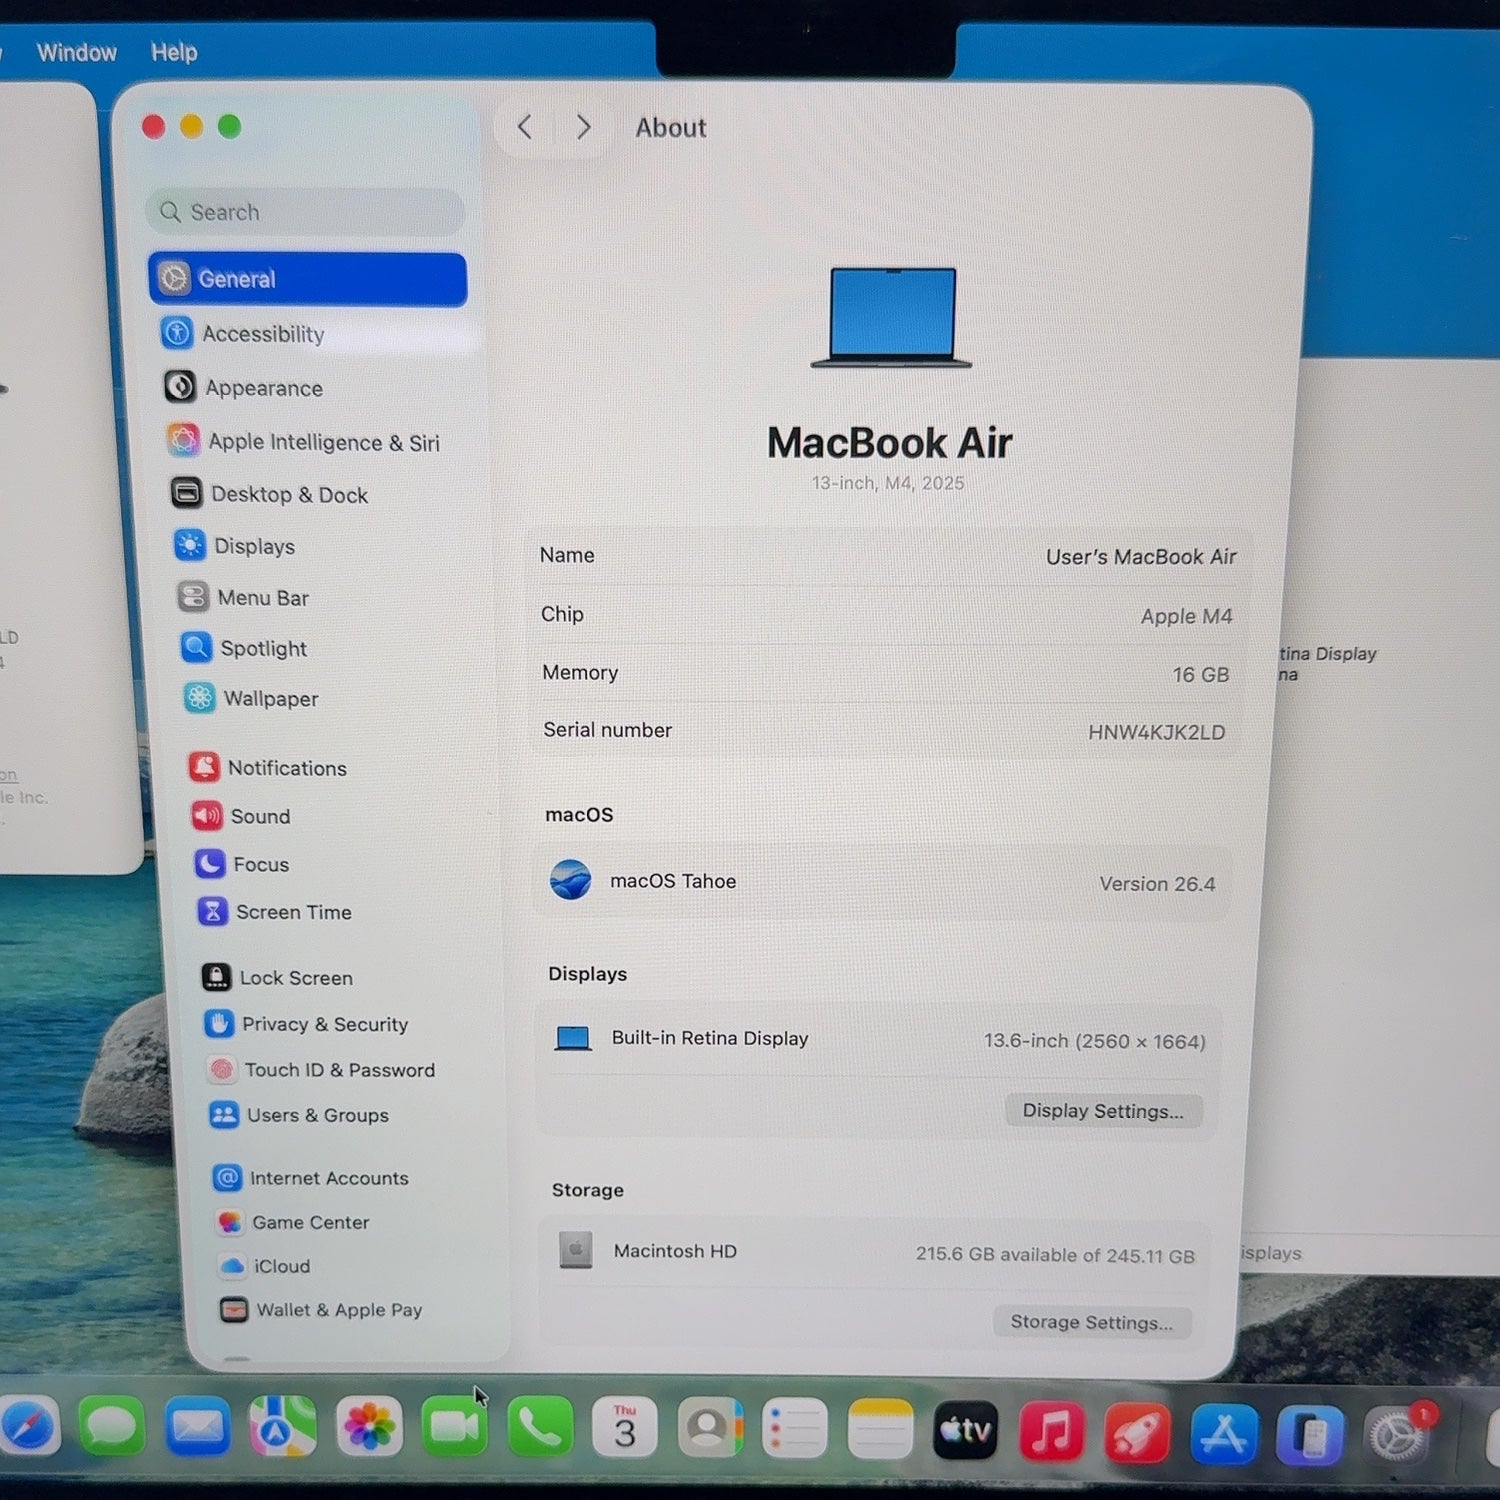Image resolution: width=1500 pixels, height=1500 pixels.
Task: Open the Window menu
Action: pos(77,52)
